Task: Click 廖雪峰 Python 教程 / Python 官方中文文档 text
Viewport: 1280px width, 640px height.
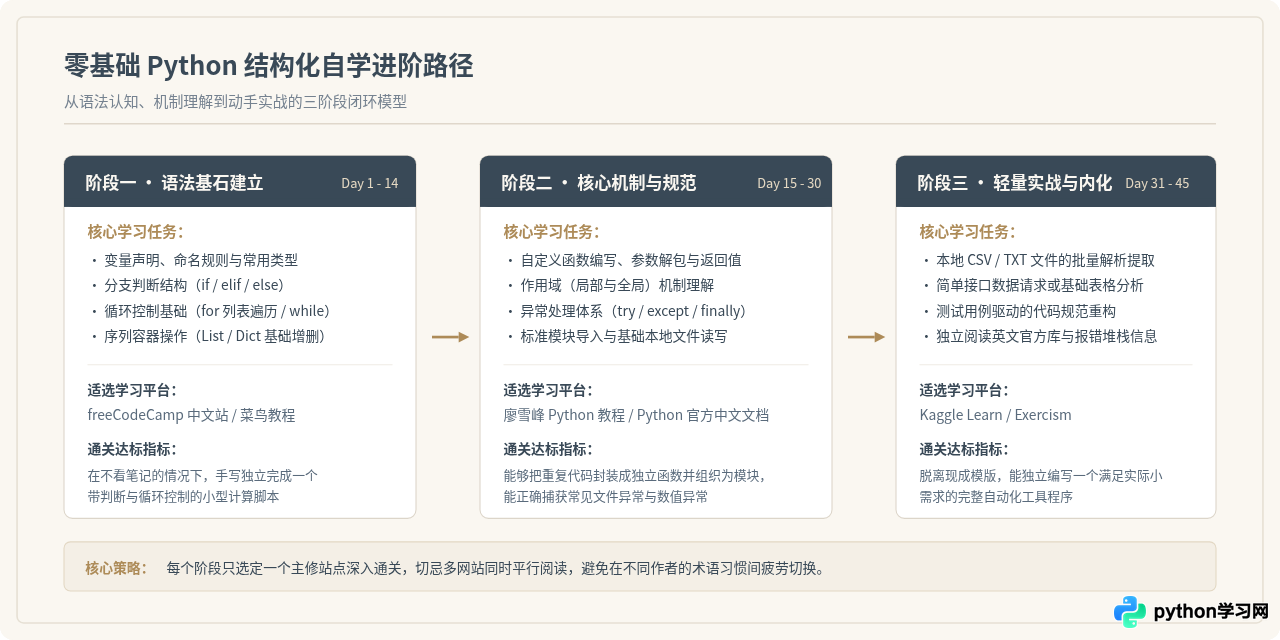Action: tap(636, 414)
